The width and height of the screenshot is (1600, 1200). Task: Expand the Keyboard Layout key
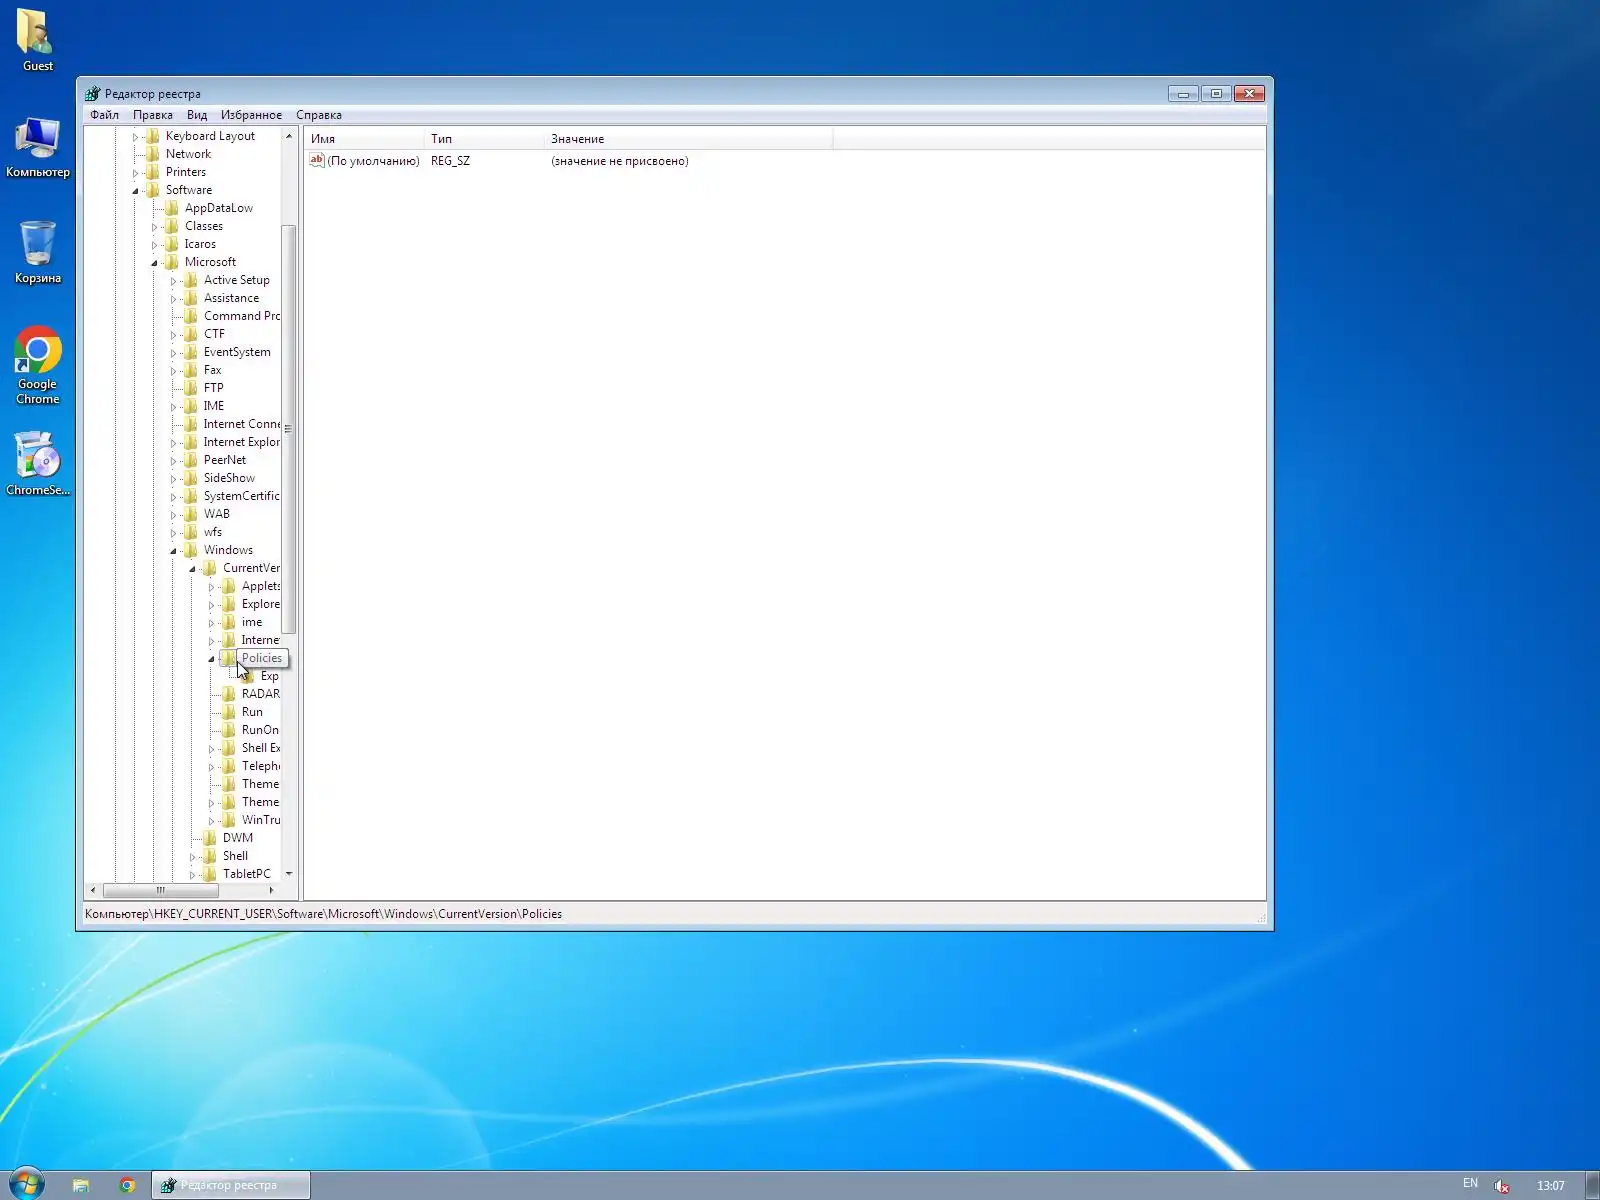click(135, 137)
